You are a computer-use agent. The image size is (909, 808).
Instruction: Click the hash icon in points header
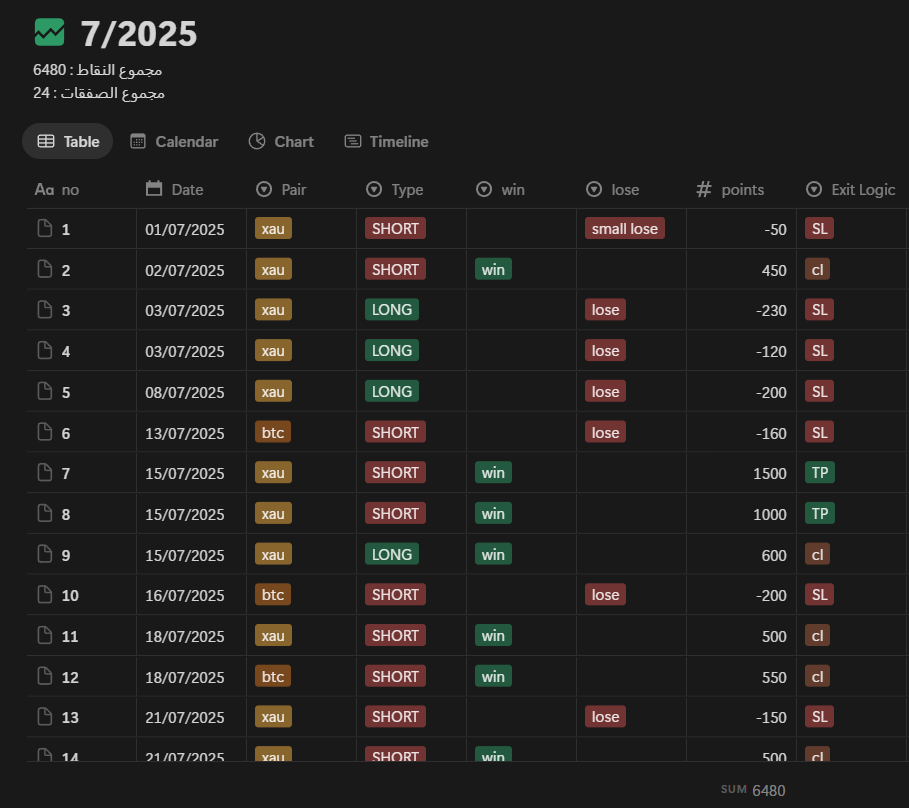click(704, 189)
